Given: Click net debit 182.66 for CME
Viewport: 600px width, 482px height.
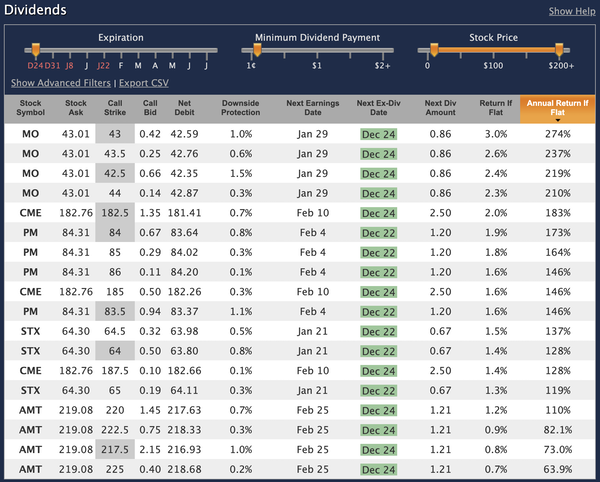Looking at the screenshot, I should [x=184, y=371].
